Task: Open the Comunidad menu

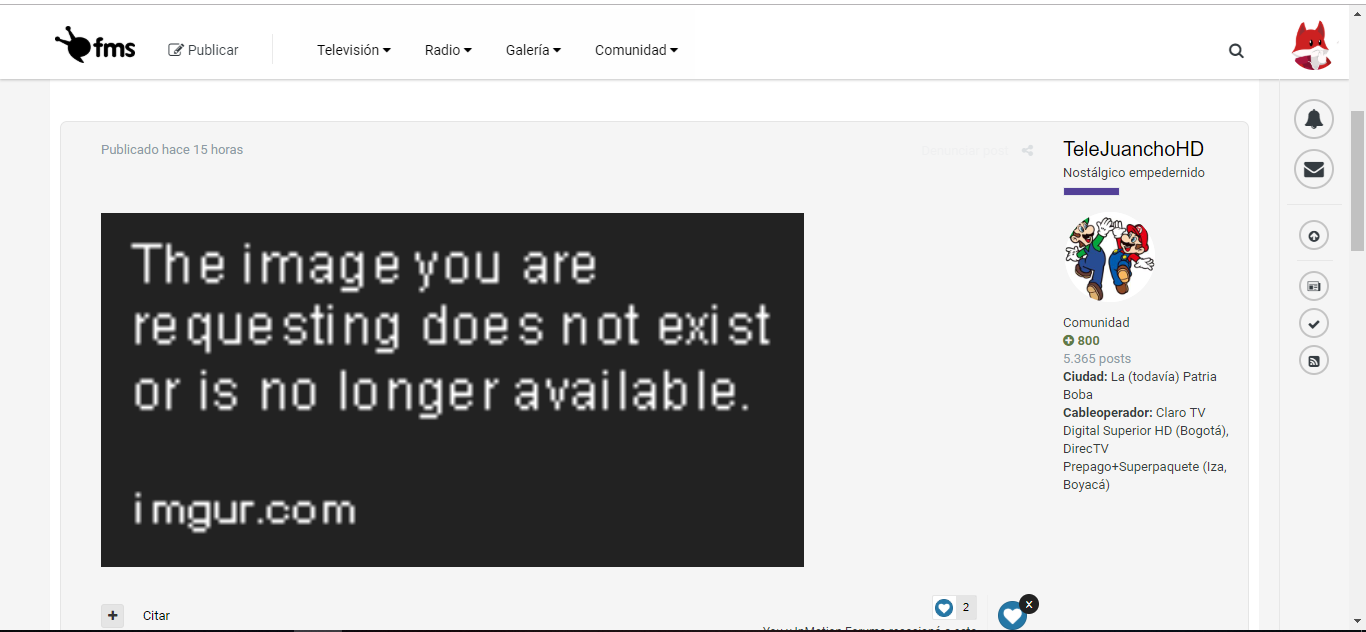Action: coord(636,50)
